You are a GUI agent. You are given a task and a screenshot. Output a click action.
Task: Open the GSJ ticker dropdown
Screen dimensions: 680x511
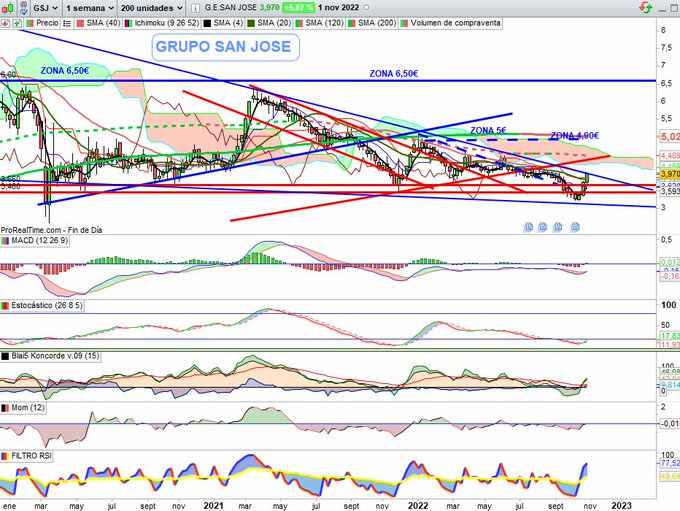(46, 8)
